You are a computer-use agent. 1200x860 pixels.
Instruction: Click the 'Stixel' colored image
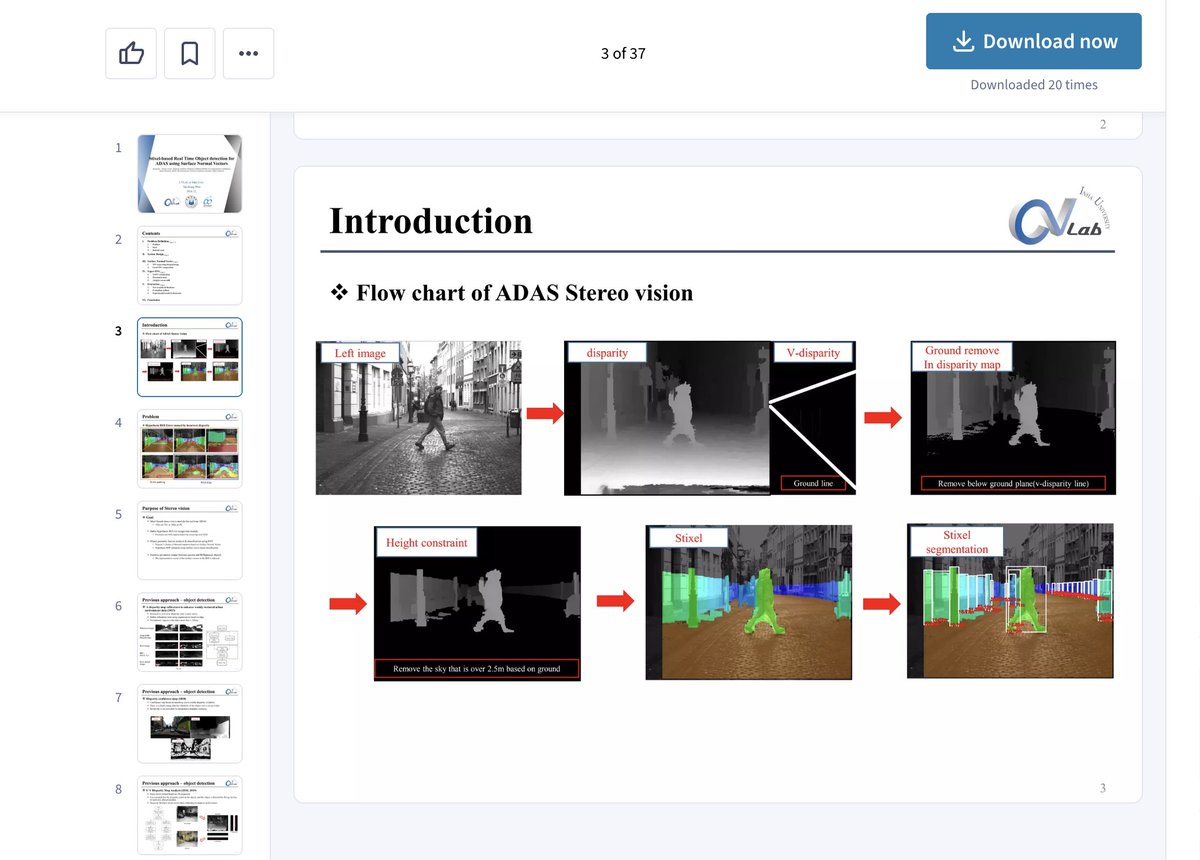coord(749,602)
